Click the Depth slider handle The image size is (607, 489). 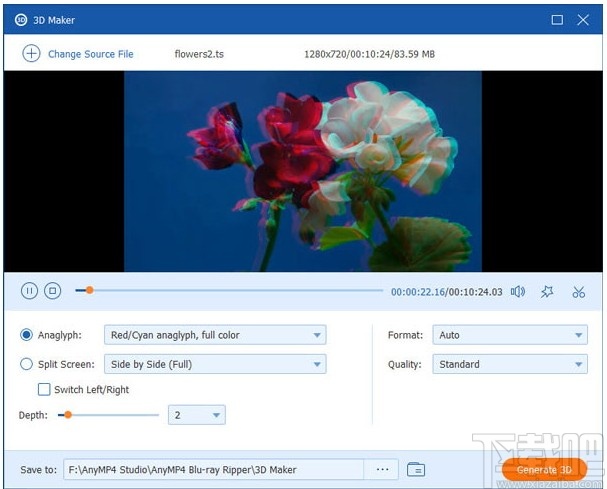[x=68, y=415]
